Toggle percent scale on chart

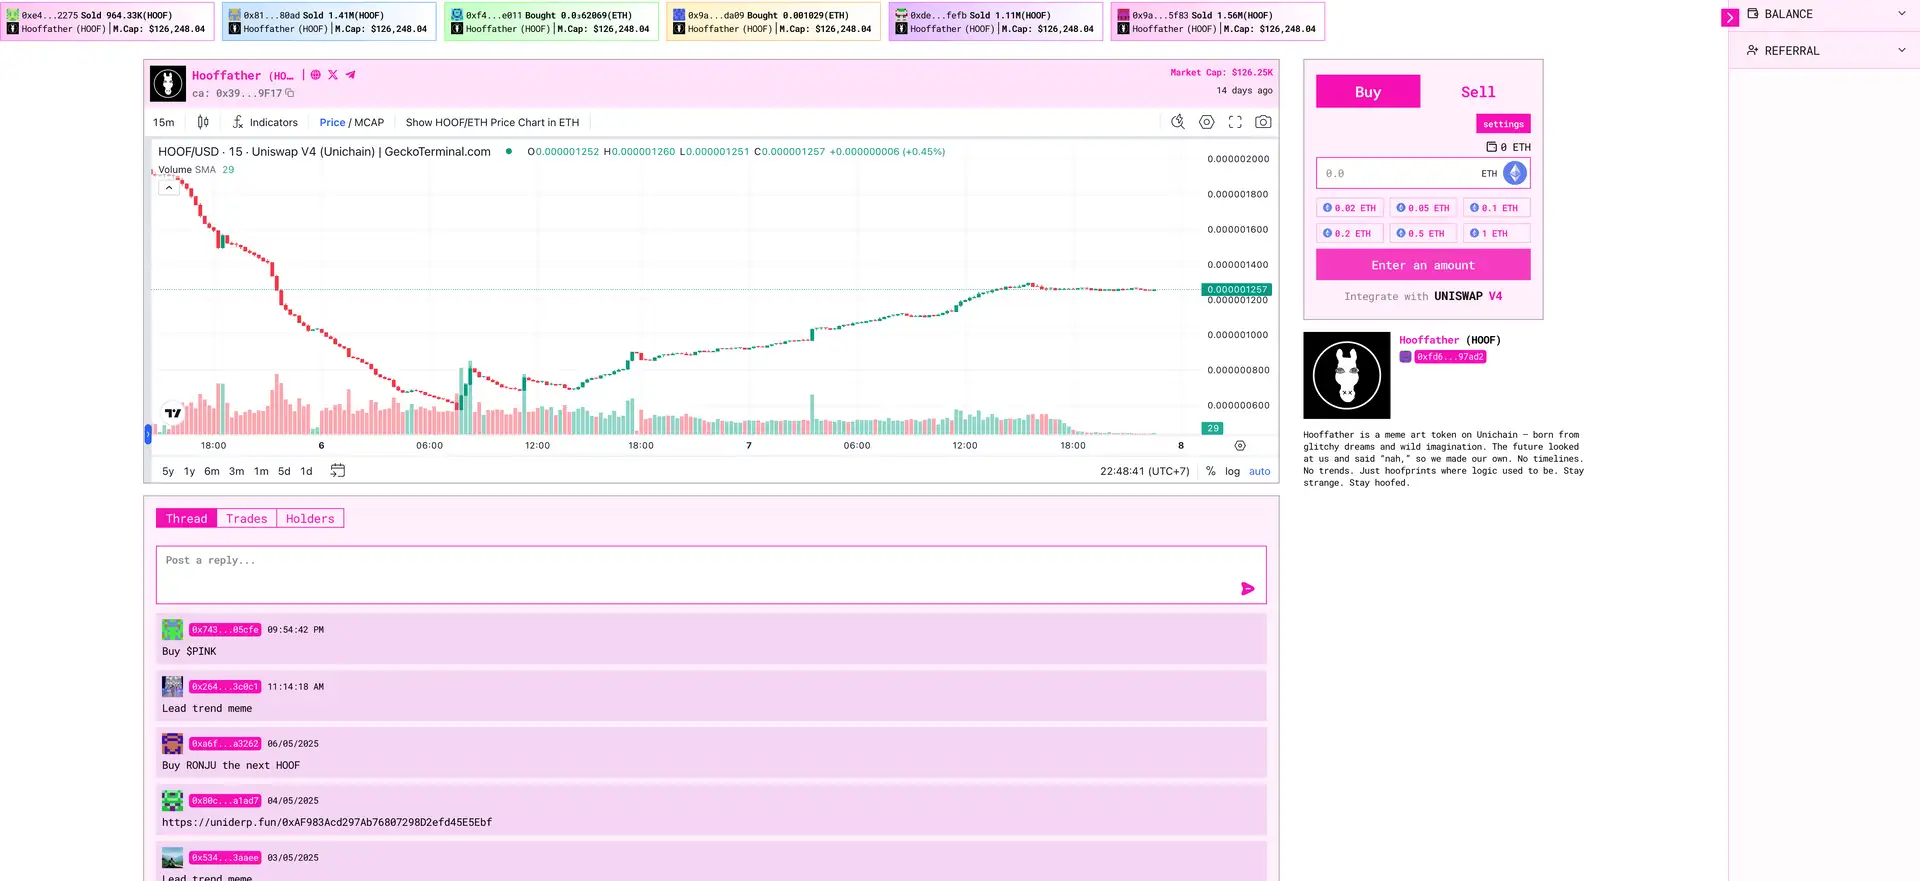pyautogui.click(x=1210, y=471)
